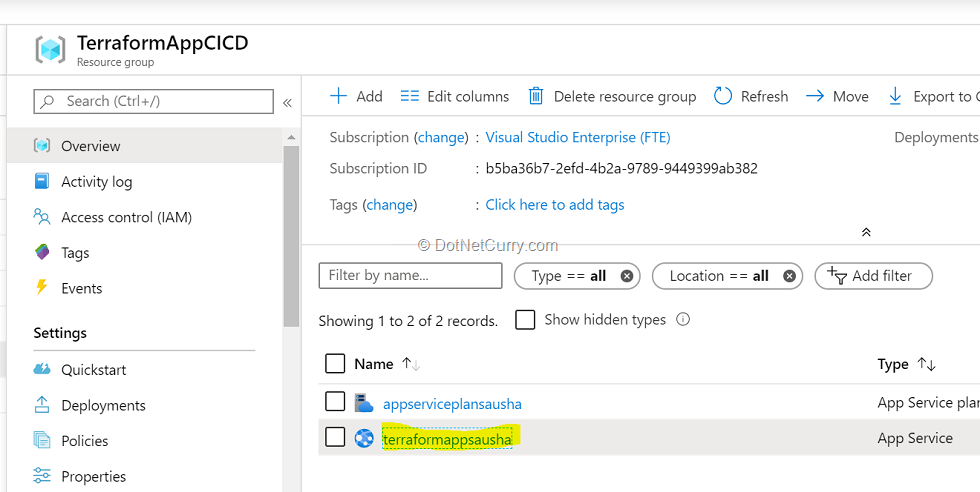Click the Events lightning bolt icon

41,288
